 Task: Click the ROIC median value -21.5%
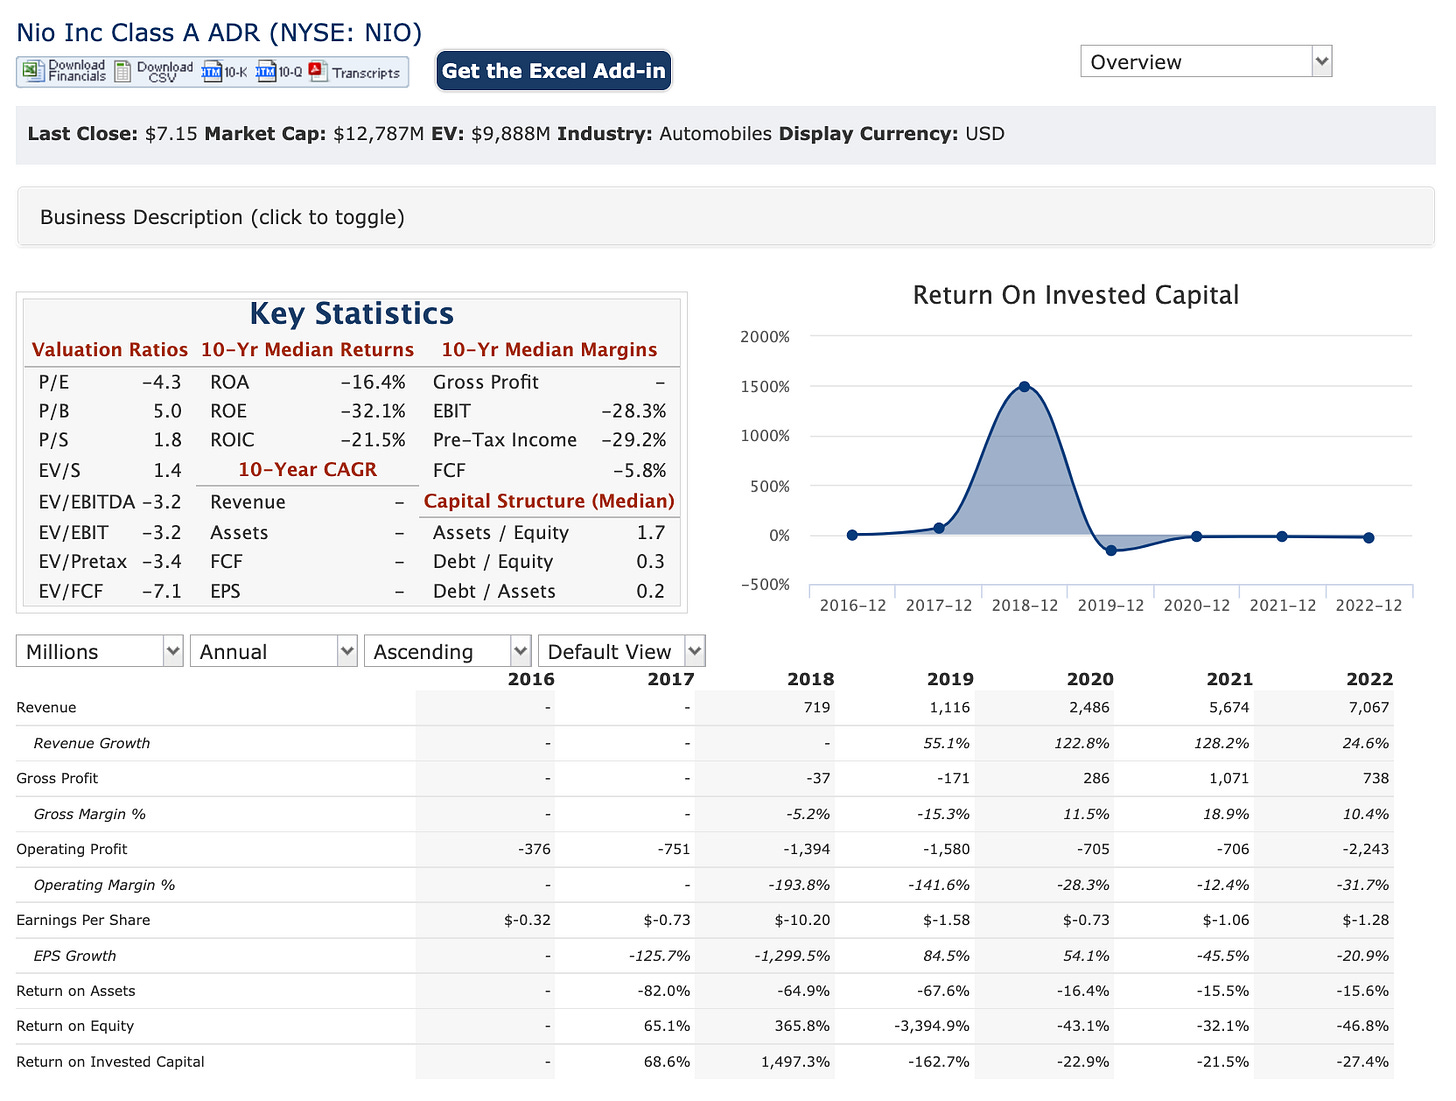click(x=373, y=440)
